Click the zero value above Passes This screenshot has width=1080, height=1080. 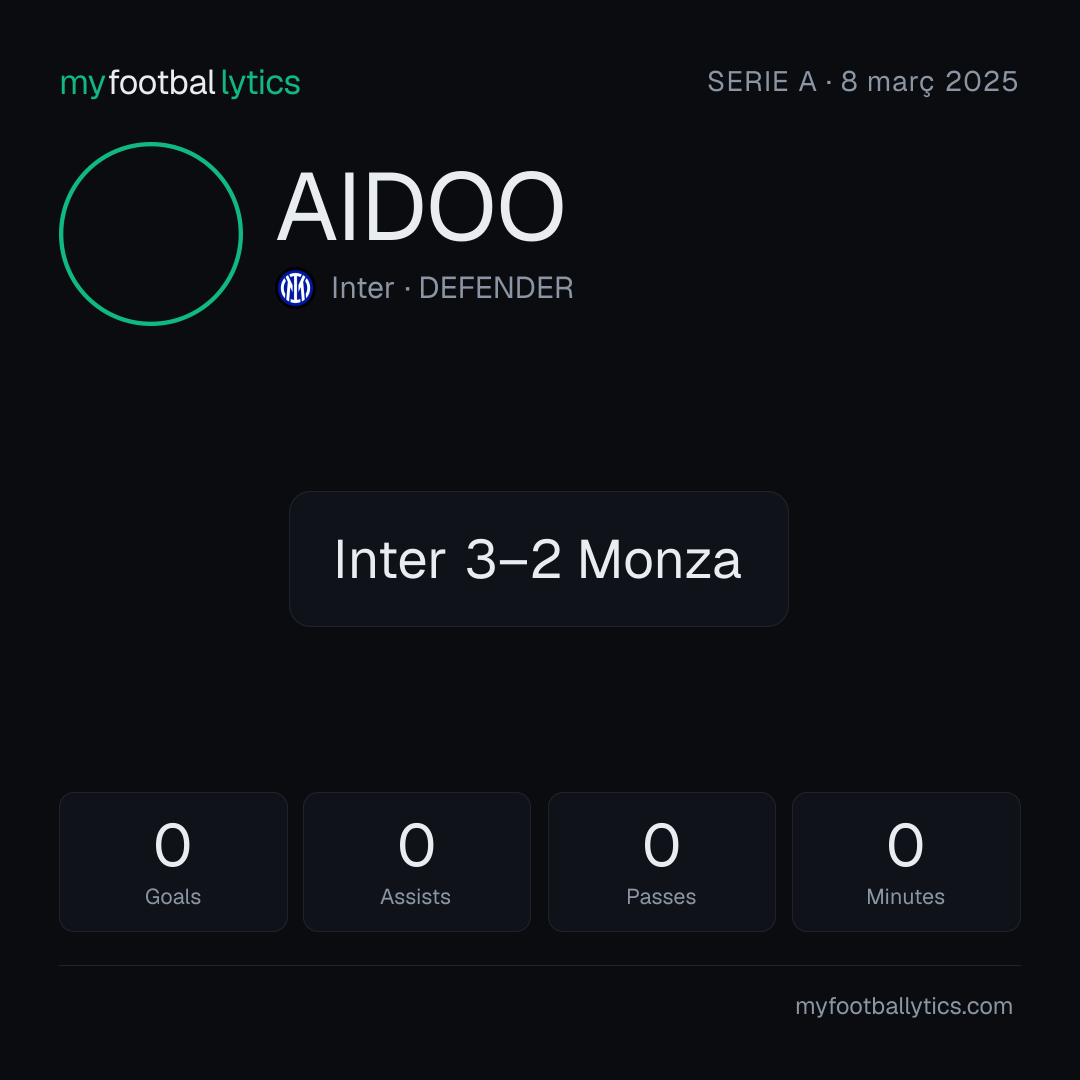click(x=661, y=845)
